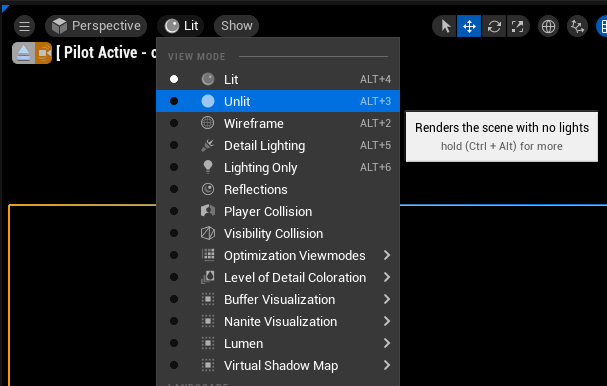Select the Wireframe radio button
Viewport: 607px width, 386px height.
(x=174, y=123)
